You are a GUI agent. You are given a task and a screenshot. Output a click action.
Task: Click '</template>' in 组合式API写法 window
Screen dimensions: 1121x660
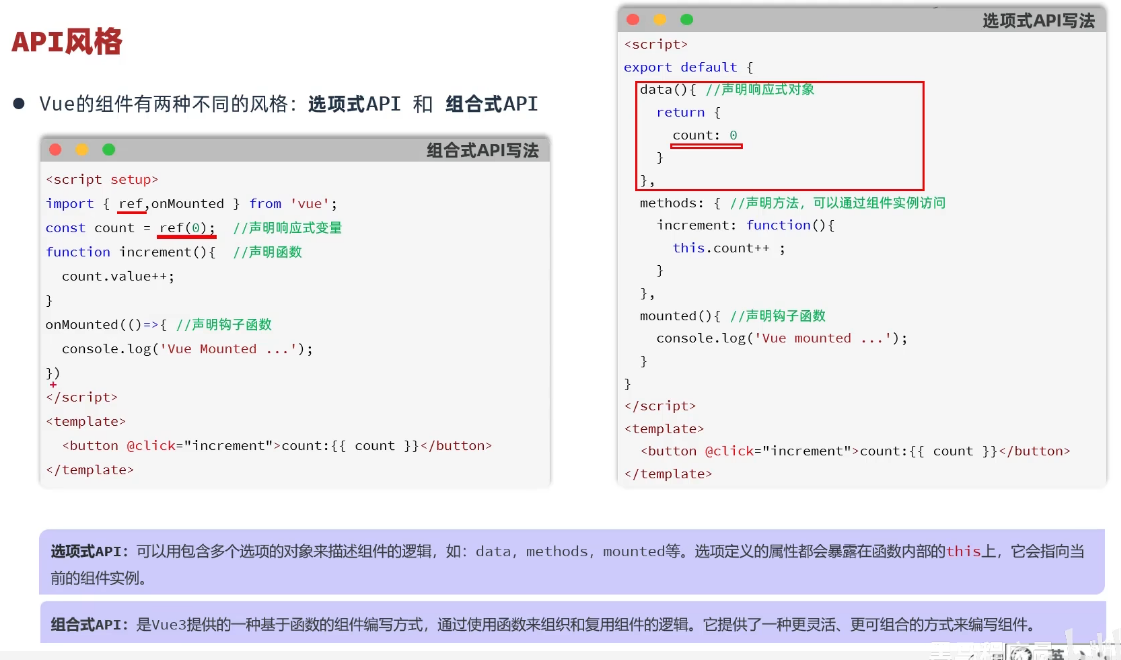coord(90,470)
